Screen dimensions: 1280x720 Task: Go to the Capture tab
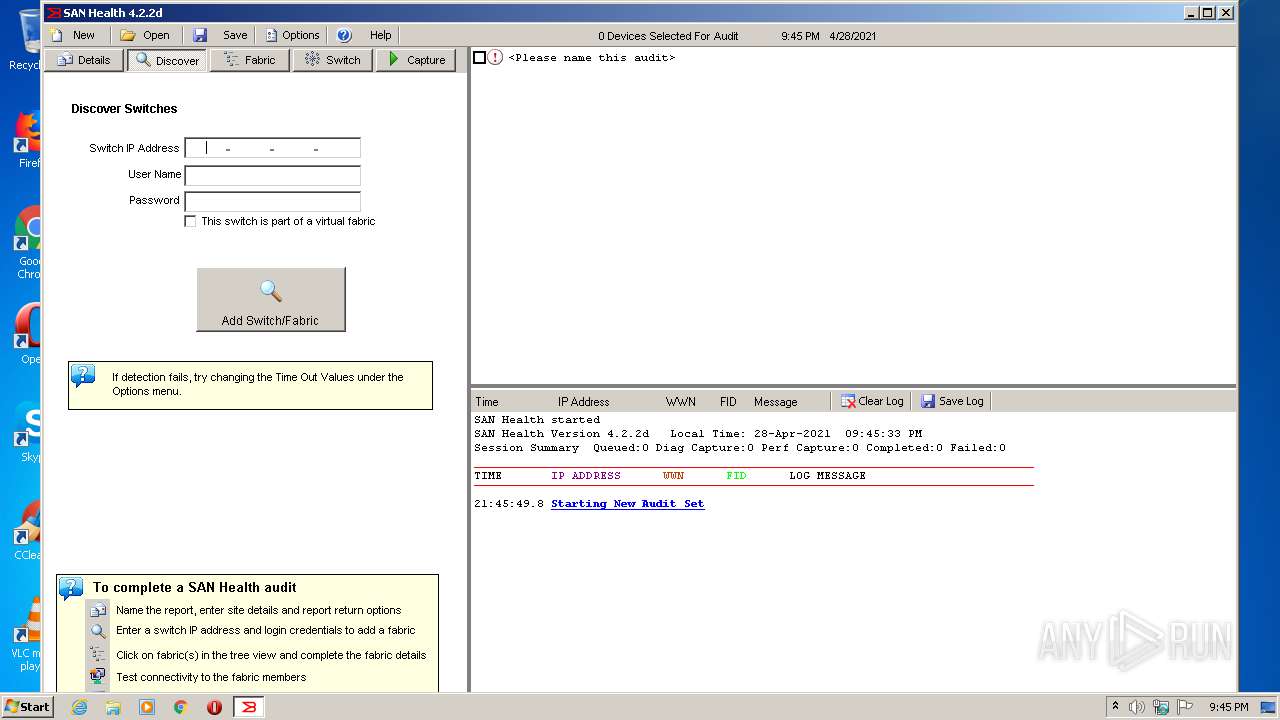pyautogui.click(x=416, y=60)
